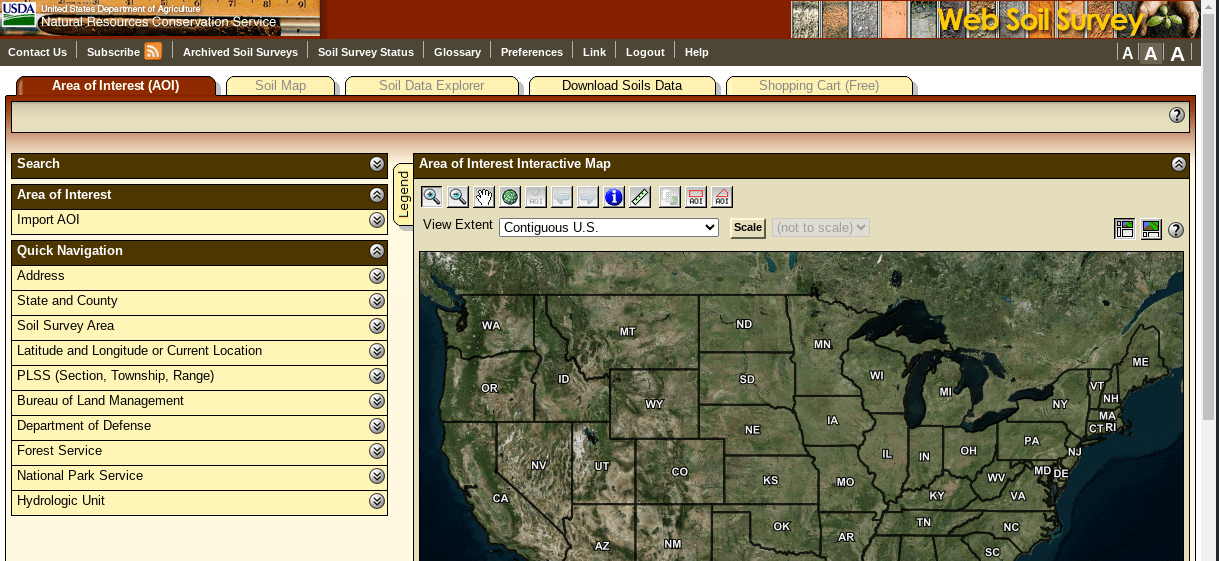The width and height of the screenshot is (1219, 561).
Task: Set the largest text size A
Action: click(1178, 54)
